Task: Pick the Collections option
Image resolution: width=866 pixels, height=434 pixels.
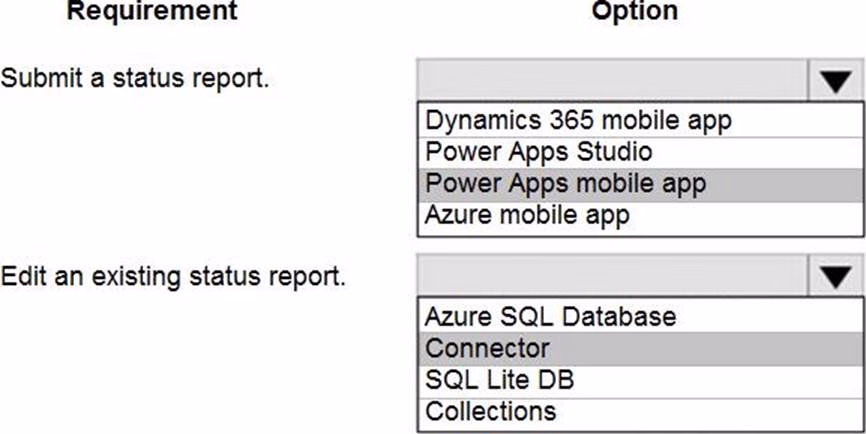Action: (490, 410)
